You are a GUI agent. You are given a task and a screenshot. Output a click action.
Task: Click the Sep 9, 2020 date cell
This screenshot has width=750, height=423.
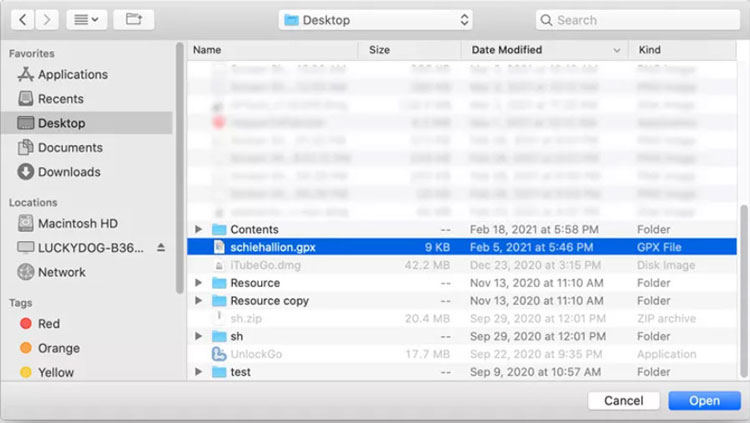pyautogui.click(x=535, y=372)
